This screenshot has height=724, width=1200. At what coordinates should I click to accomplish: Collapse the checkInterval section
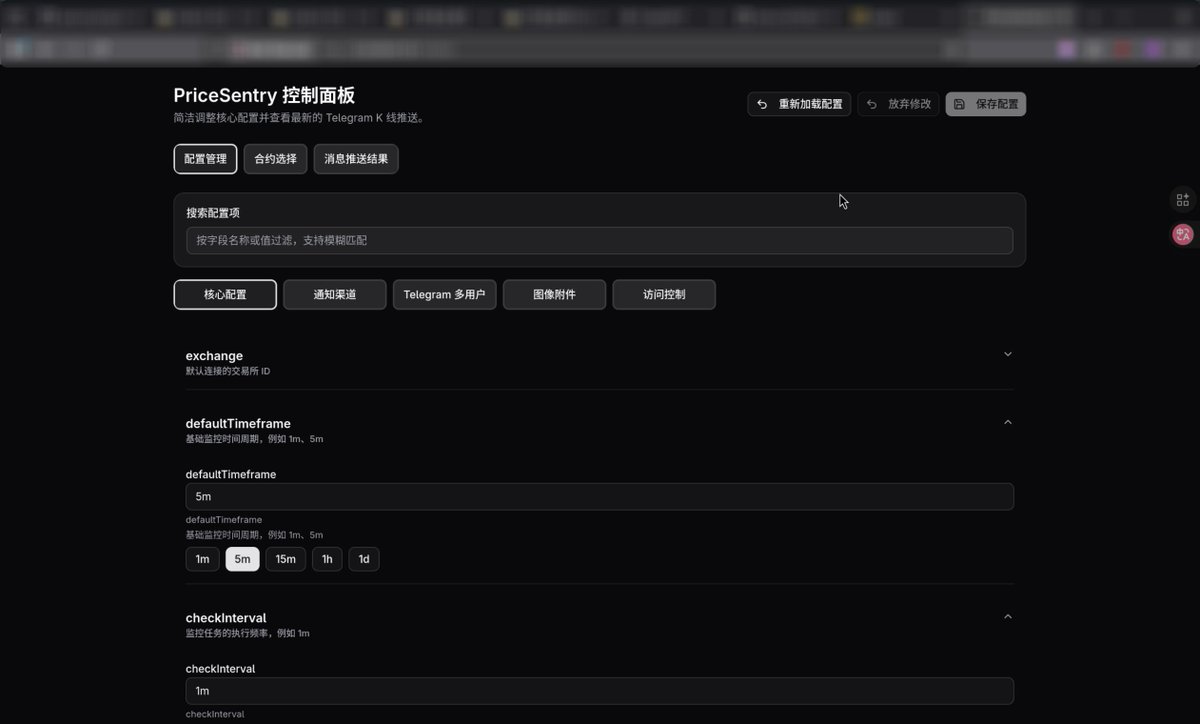pyautogui.click(x=1008, y=616)
